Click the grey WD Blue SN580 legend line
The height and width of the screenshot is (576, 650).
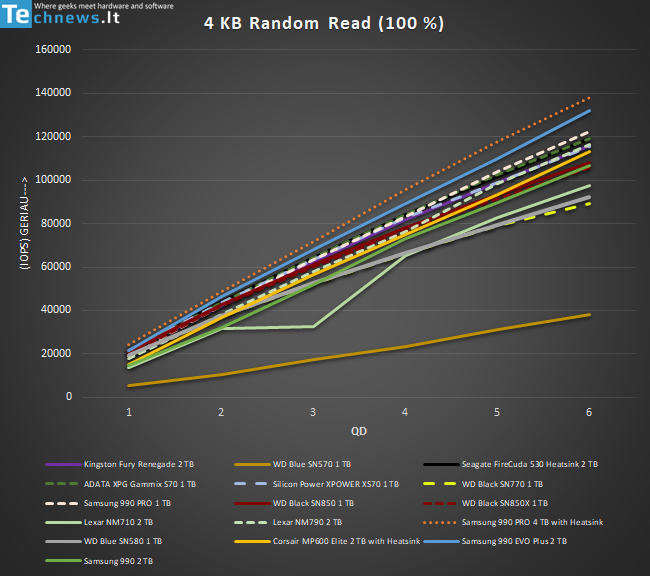tap(63, 542)
